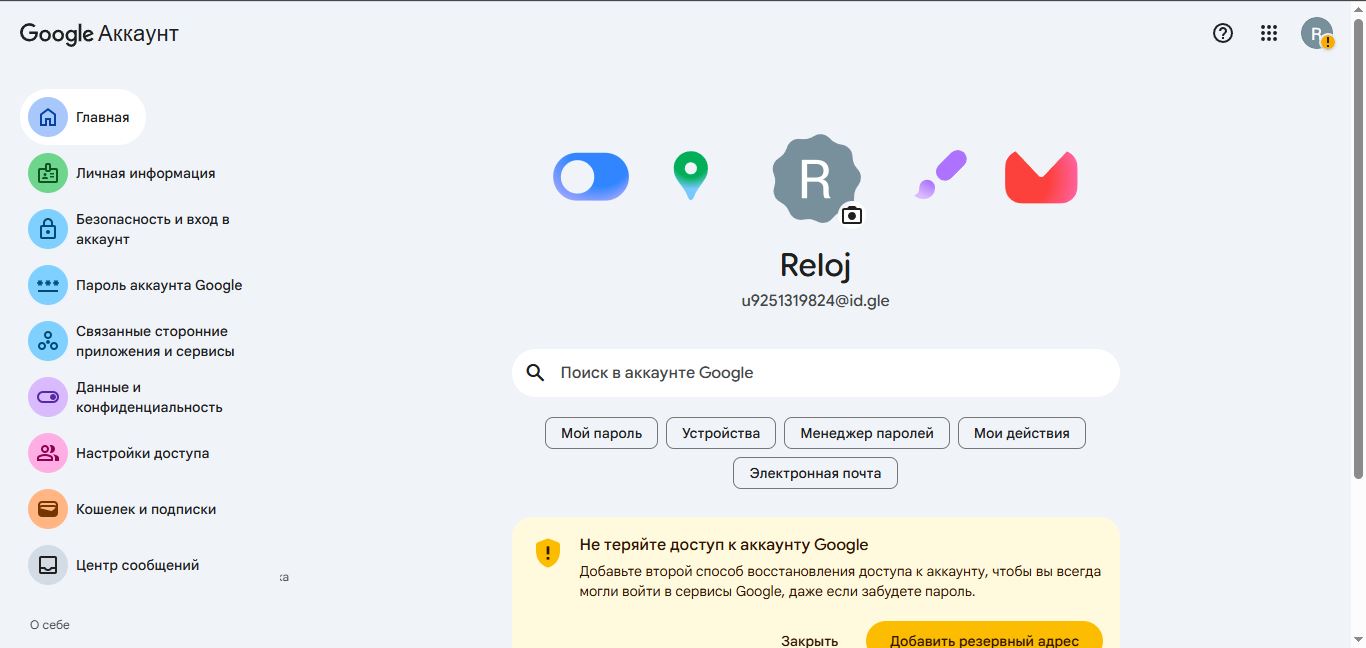Open the profile avatar with alert badge
Viewport: 1366px width, 648px height.
(x=1316, y=33)
